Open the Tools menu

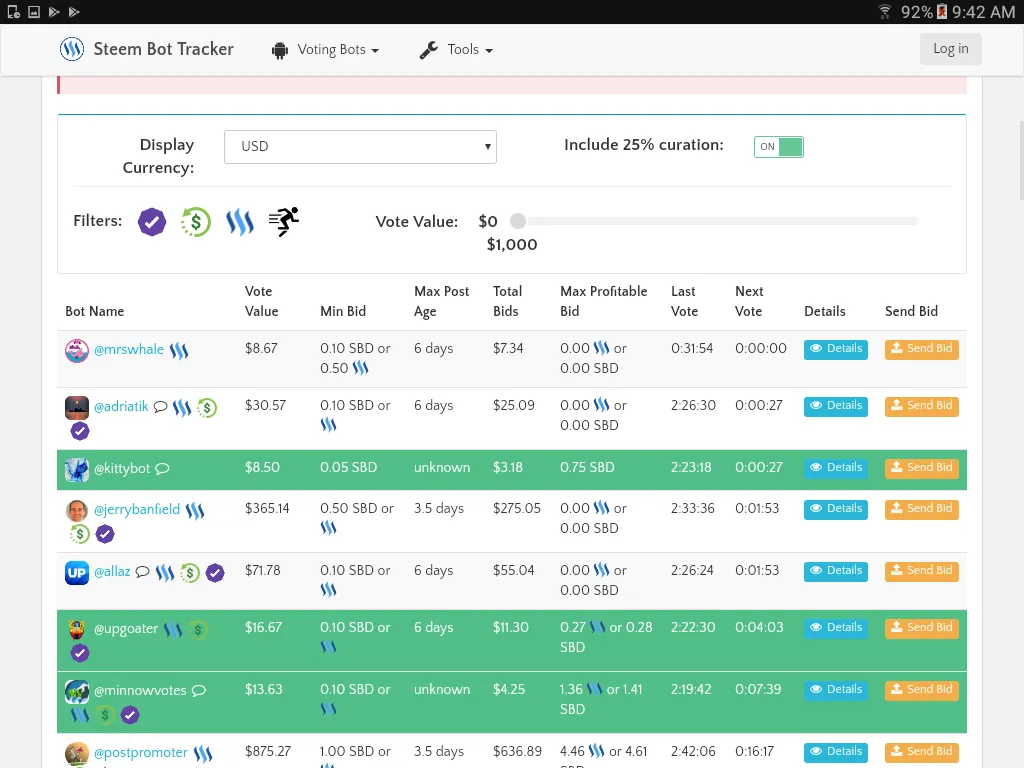coord(456,50)
